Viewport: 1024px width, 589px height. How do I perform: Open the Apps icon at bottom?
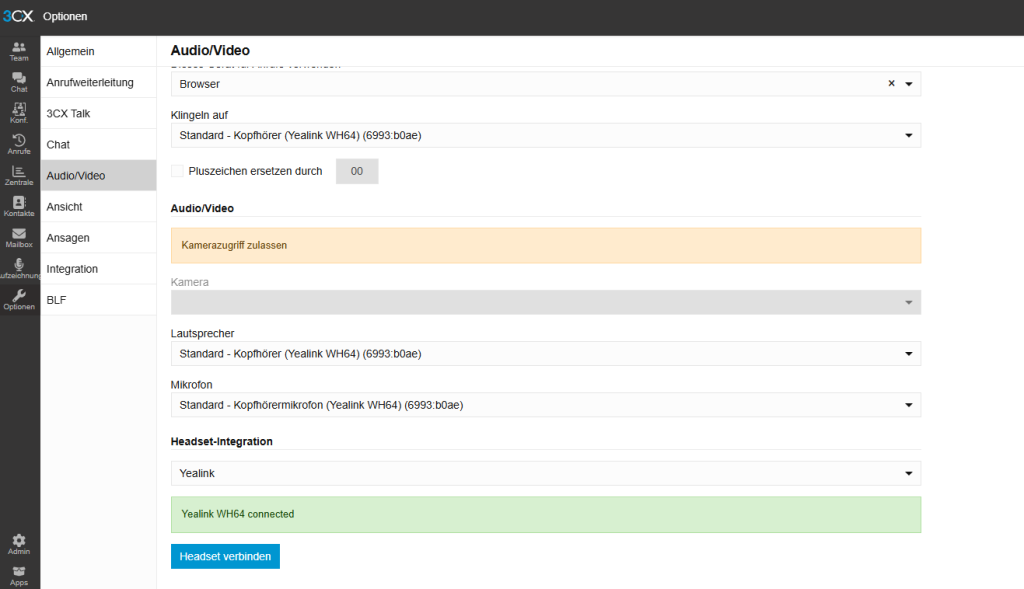(19, 575)
